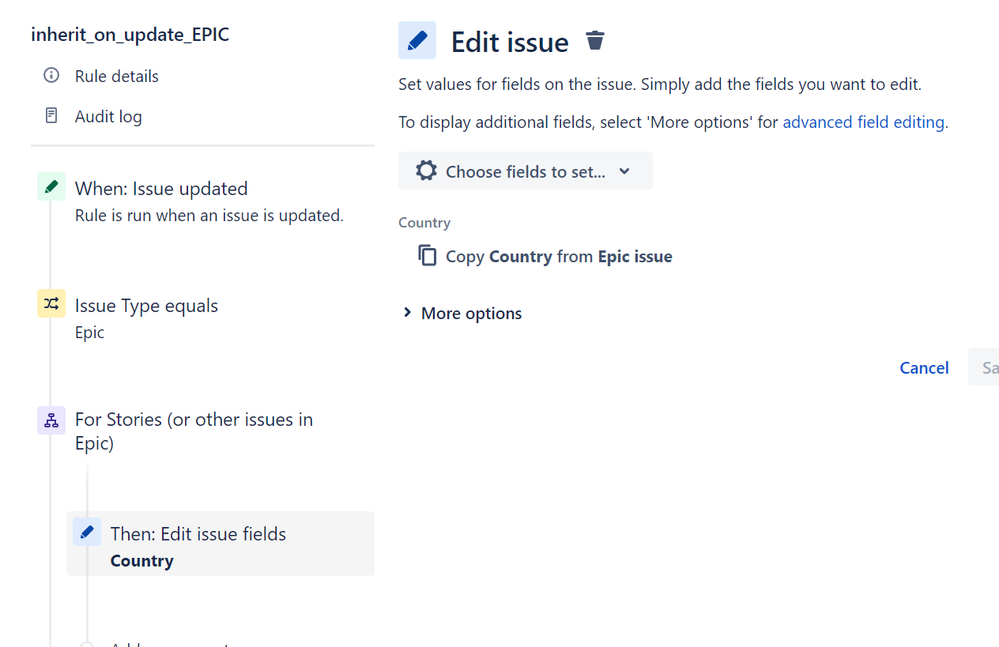Click the Copy Country from Epic issue value

(x=558, y=256)
